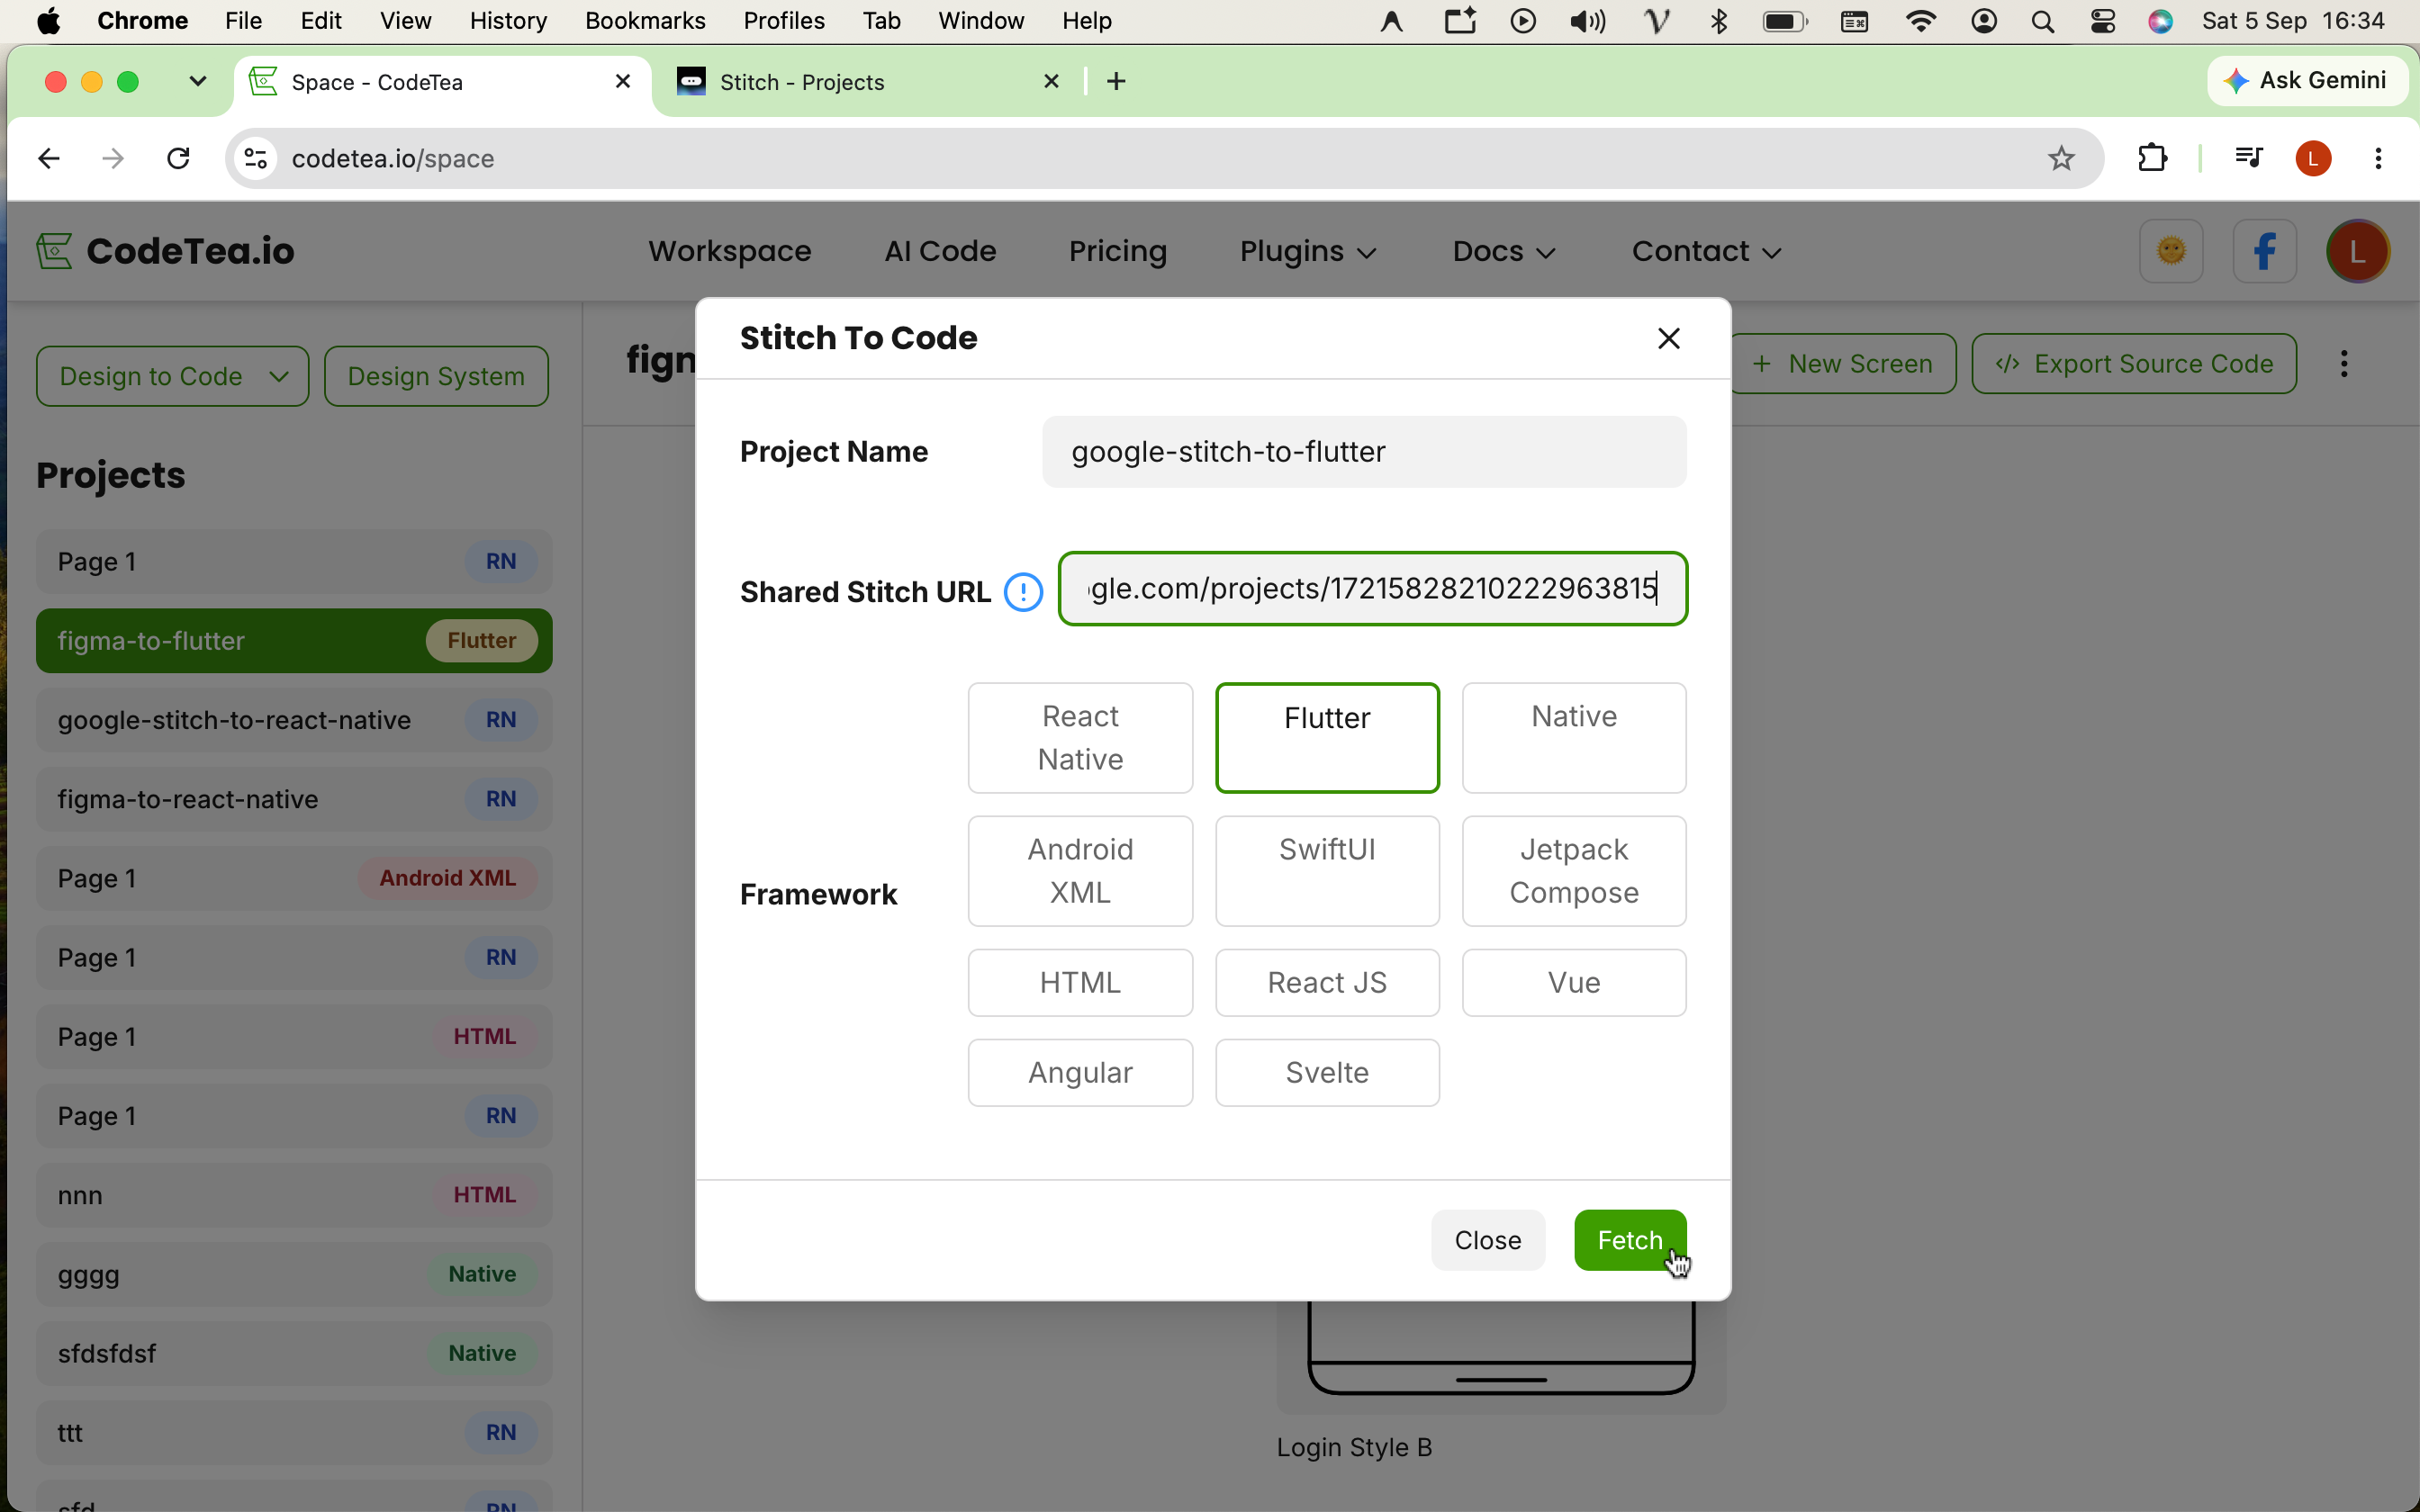Bookmark this page with the star icon
This screenshot has width=2420, height=1512.
[2061, 158]
